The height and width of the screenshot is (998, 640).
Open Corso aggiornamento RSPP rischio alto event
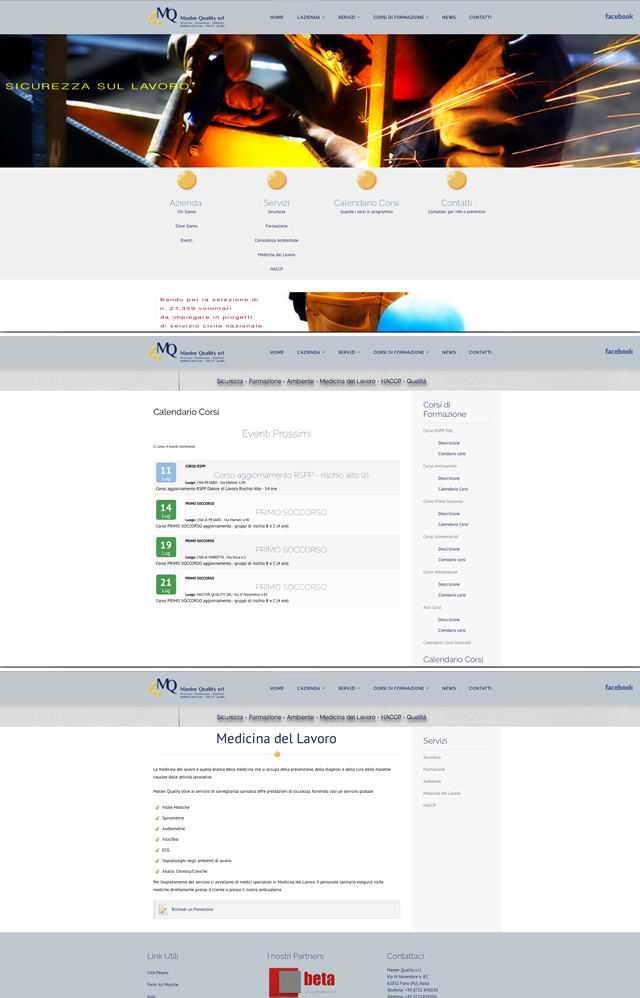291,475
